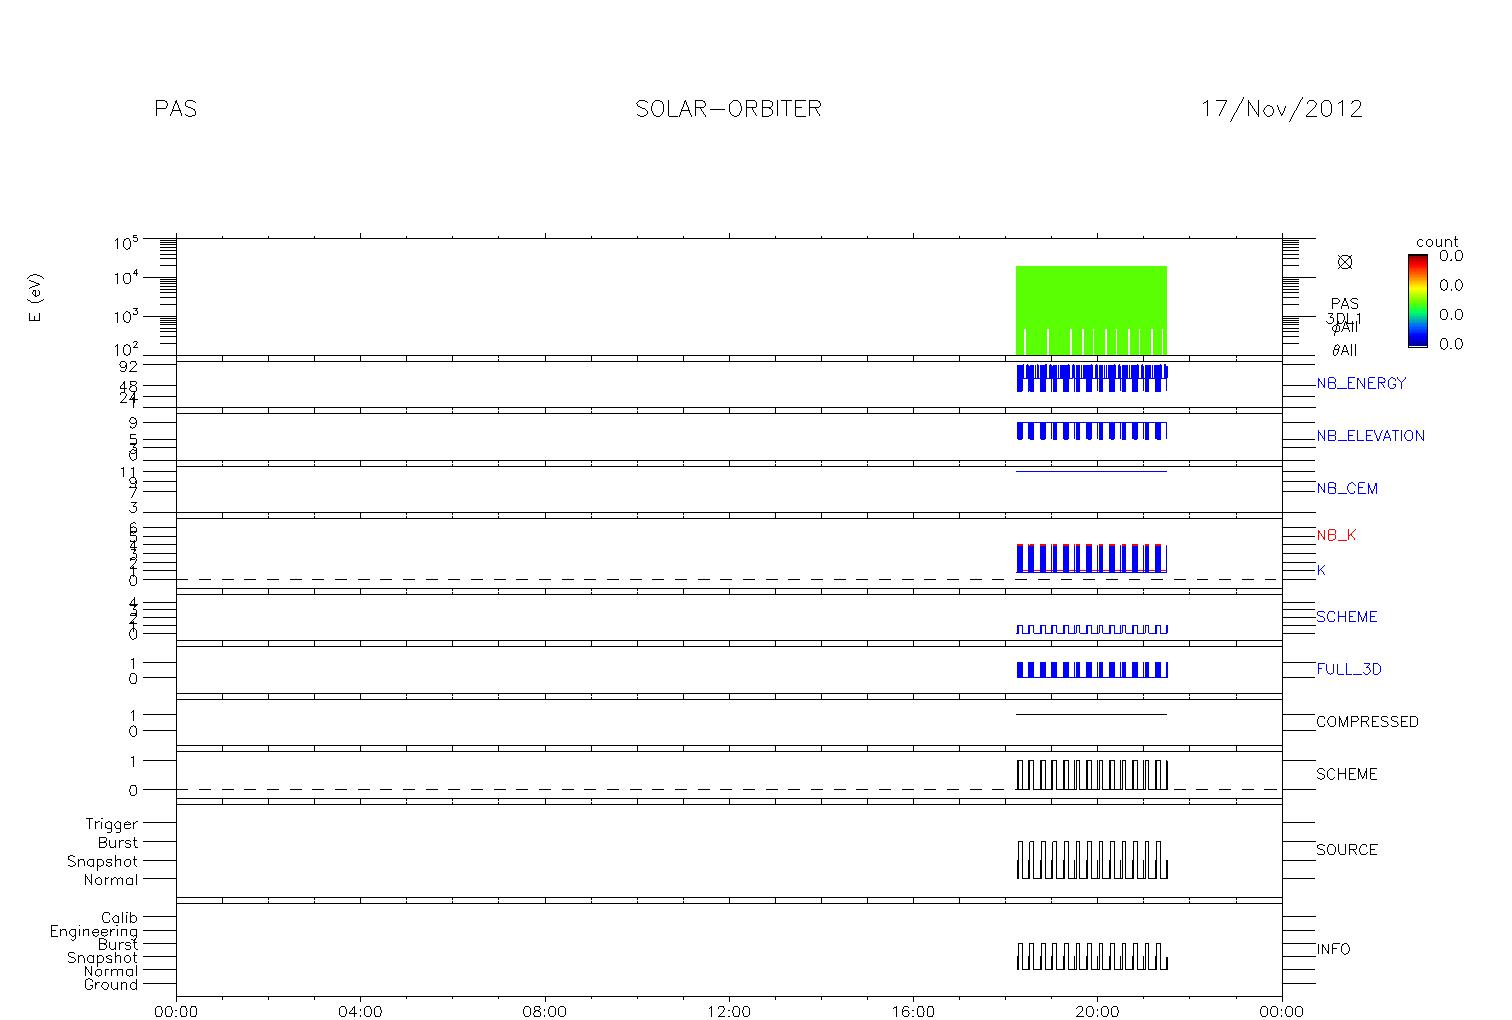Click 'Snapshot' label in the INFO panel
This screenshot has height=1020, width=1512.
(103, 958)
